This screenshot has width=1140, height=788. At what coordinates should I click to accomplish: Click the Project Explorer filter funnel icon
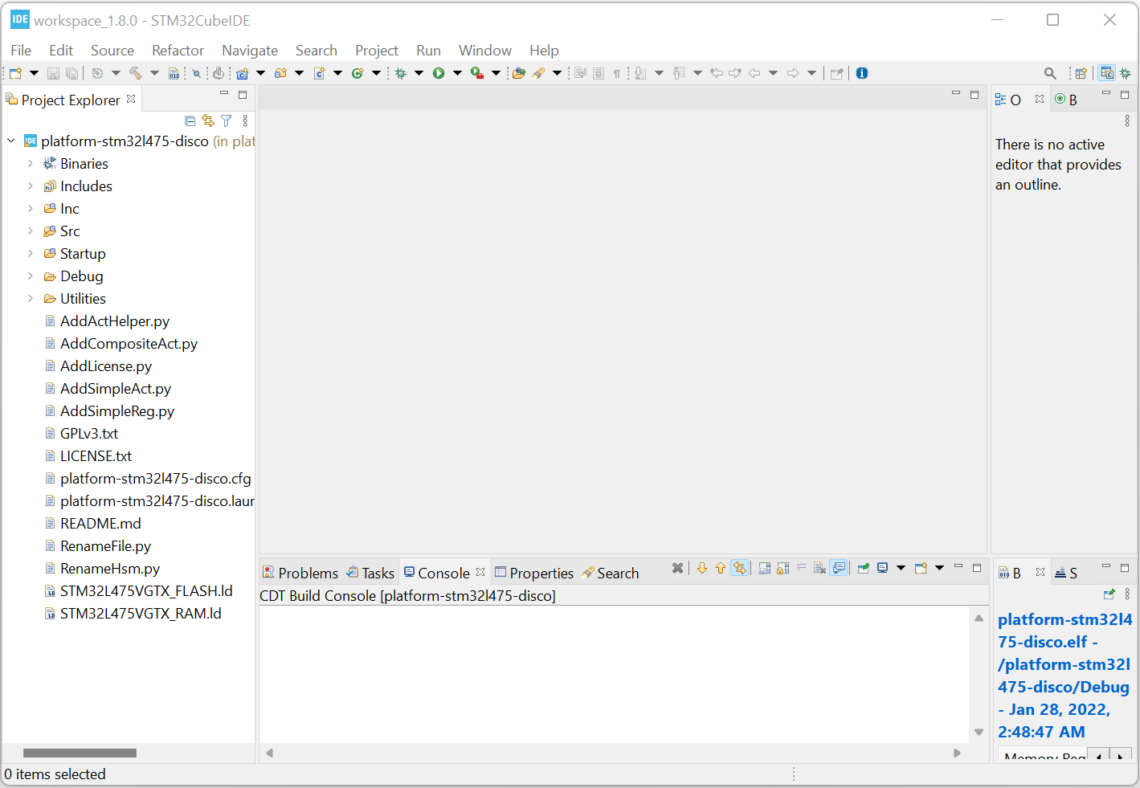226,121
